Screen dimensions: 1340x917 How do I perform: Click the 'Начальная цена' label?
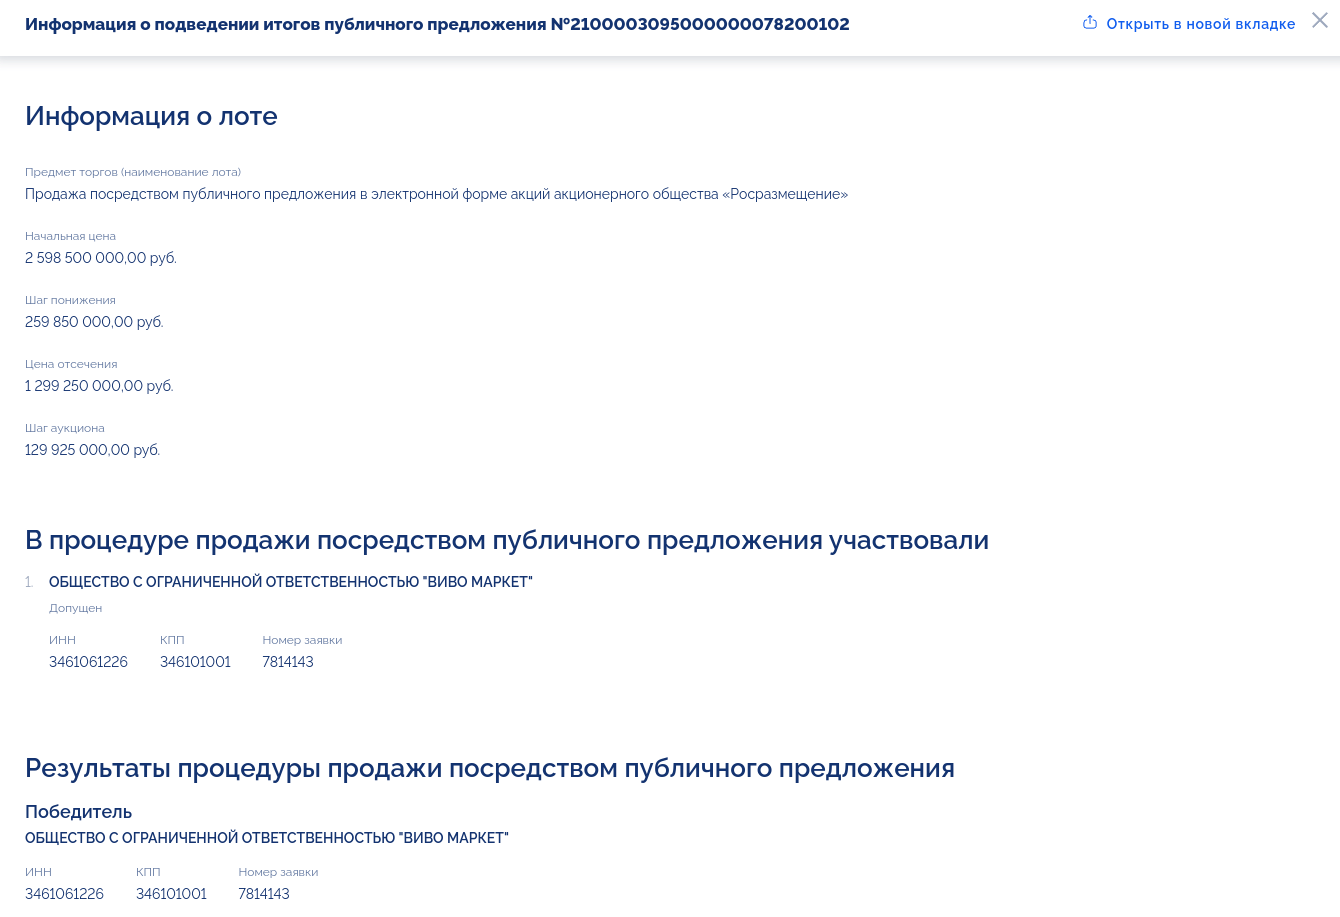[x=70, y=236]
